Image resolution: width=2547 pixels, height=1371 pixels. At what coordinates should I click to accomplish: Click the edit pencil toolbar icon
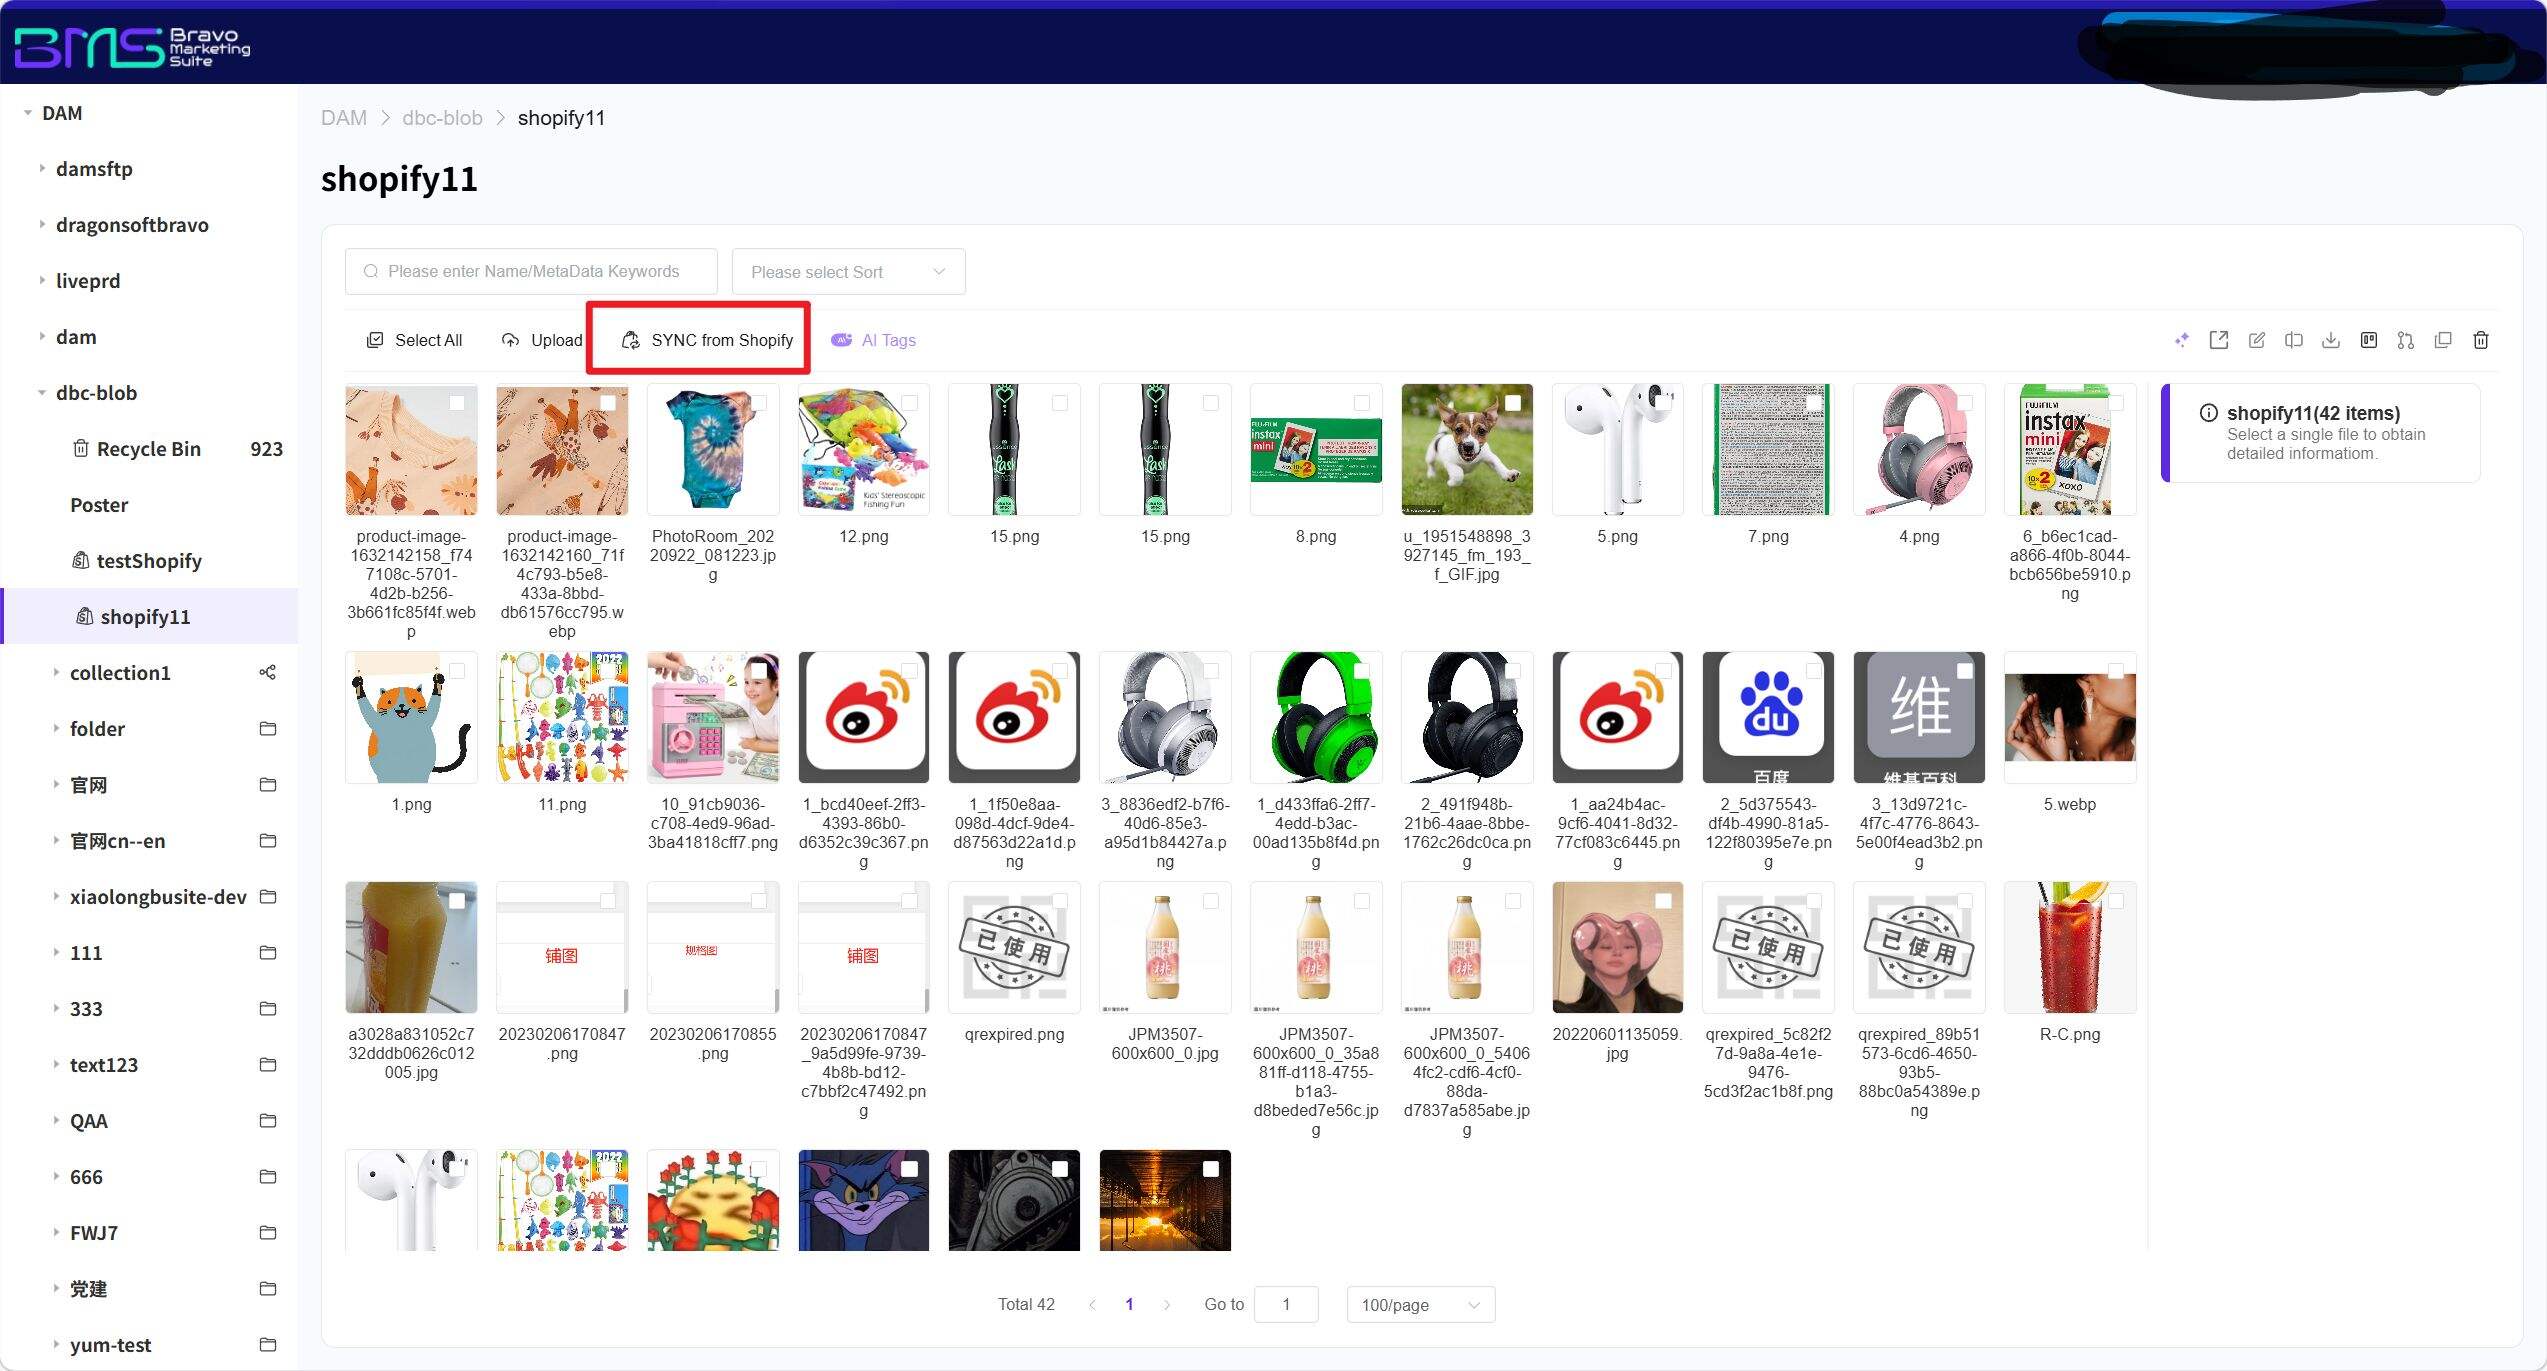(2256, 340)
